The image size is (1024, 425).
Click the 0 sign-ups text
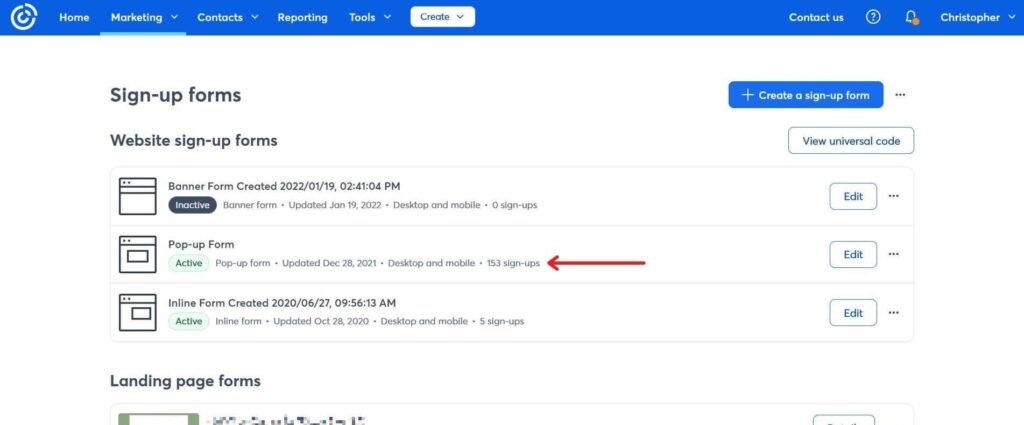click(515, 205)
